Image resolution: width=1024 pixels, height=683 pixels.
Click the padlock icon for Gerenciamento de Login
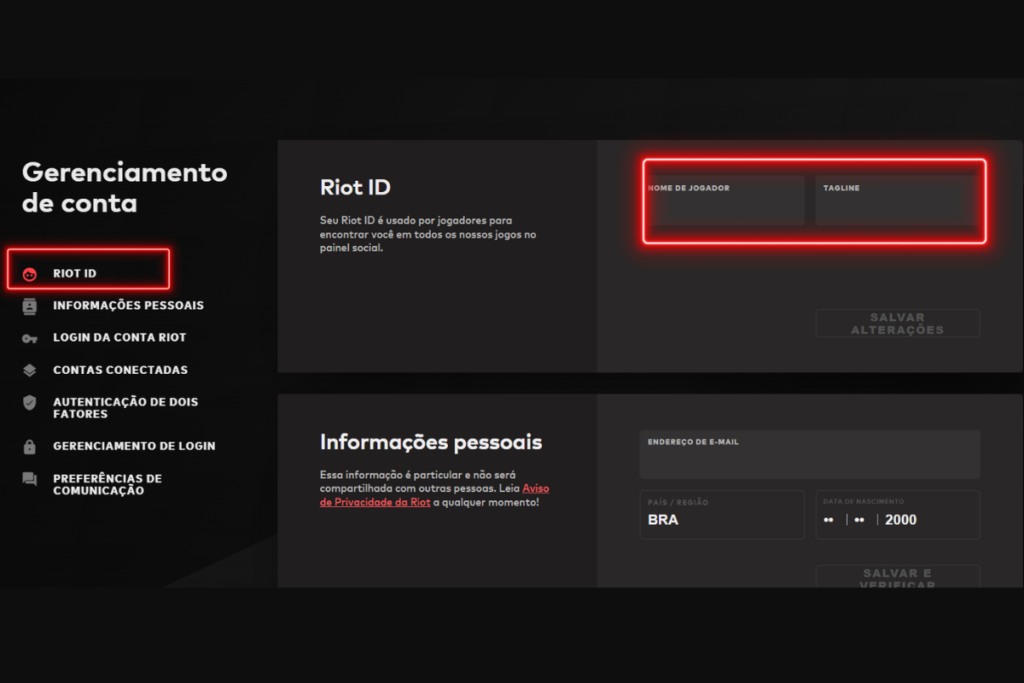29,447
